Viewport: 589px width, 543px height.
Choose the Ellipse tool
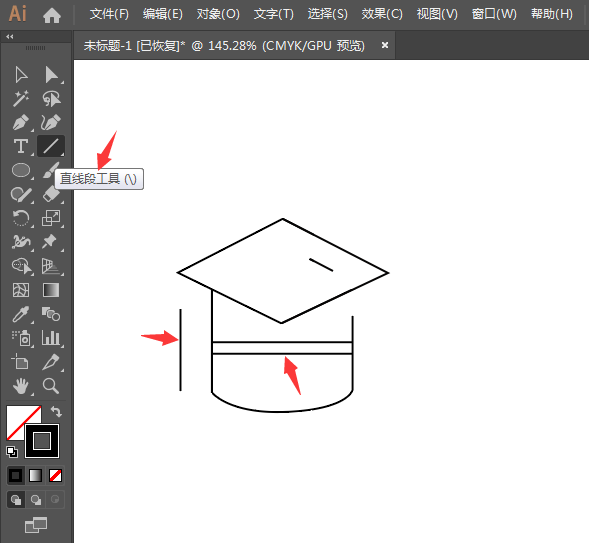pos(21,170)
